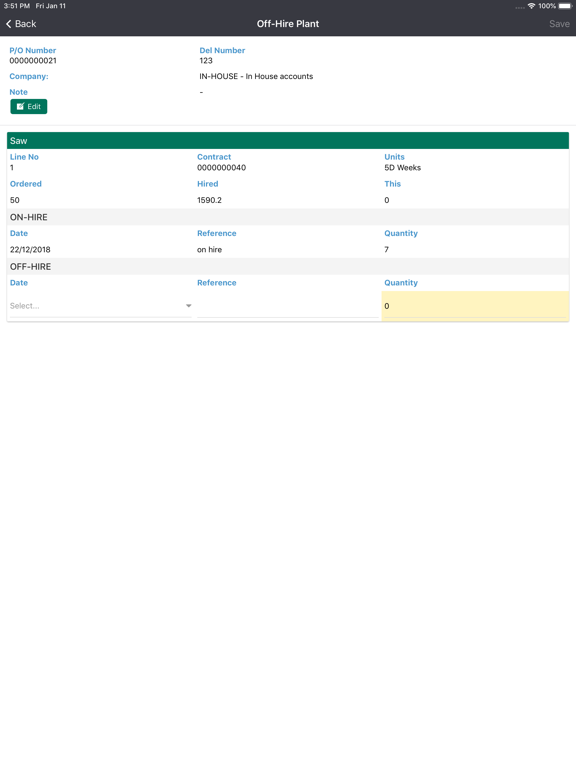Check the battery indicator icon
Screen dimensions: 576x768
tap(565, 6)
